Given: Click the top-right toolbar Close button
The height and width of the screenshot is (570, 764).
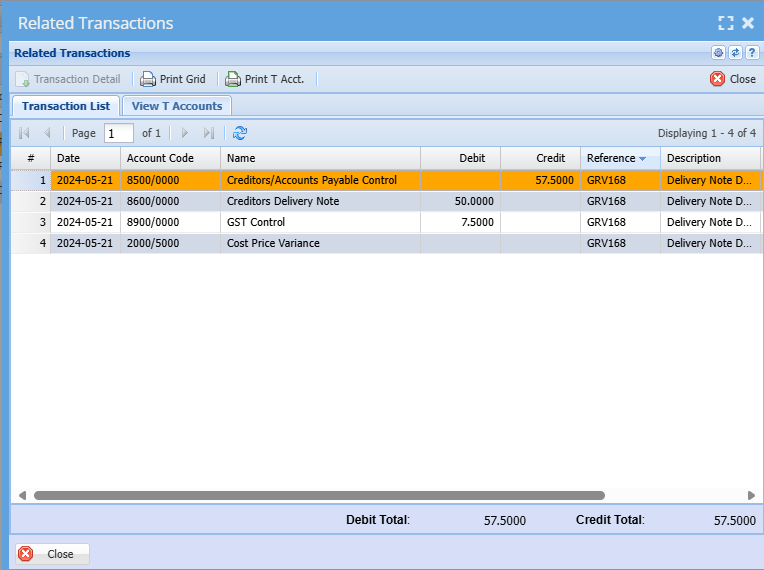Looking at the screenshot, I should coord(733,79).
